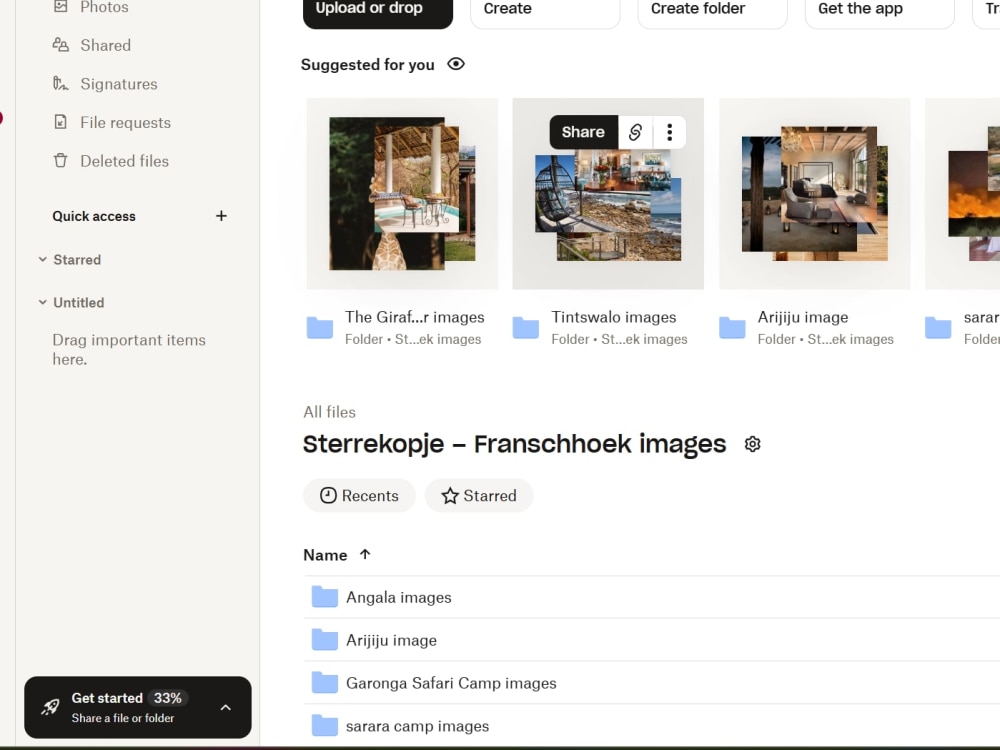Open Photos in the sidebar

[105, 7]
